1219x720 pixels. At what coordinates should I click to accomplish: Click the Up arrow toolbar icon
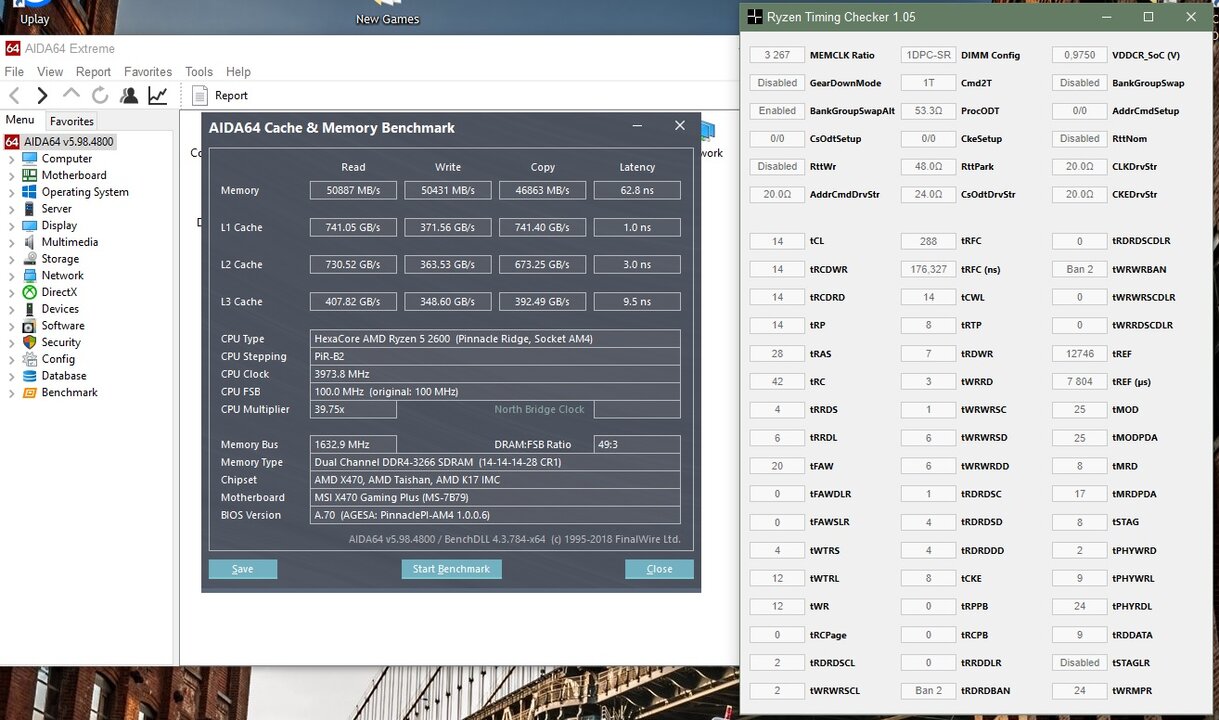coord(71,94)
